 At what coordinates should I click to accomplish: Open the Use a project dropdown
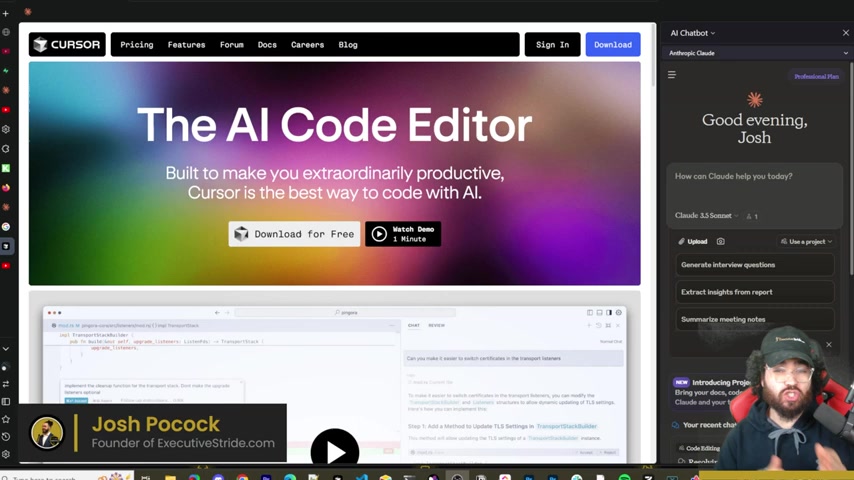point(806,241)
